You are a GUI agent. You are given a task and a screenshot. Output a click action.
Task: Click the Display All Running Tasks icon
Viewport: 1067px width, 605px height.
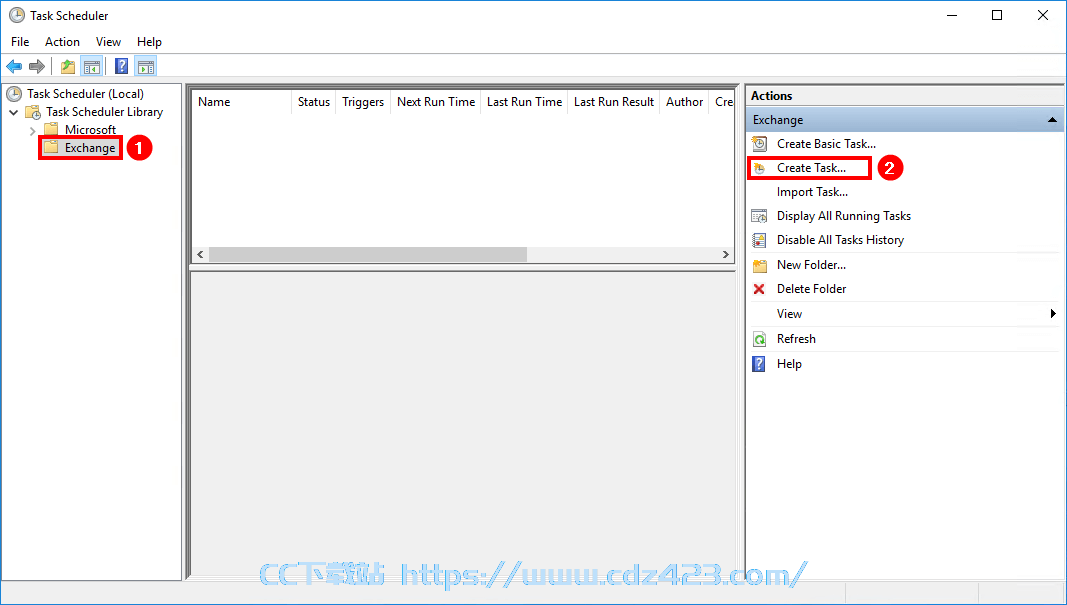tap(759, 216)
